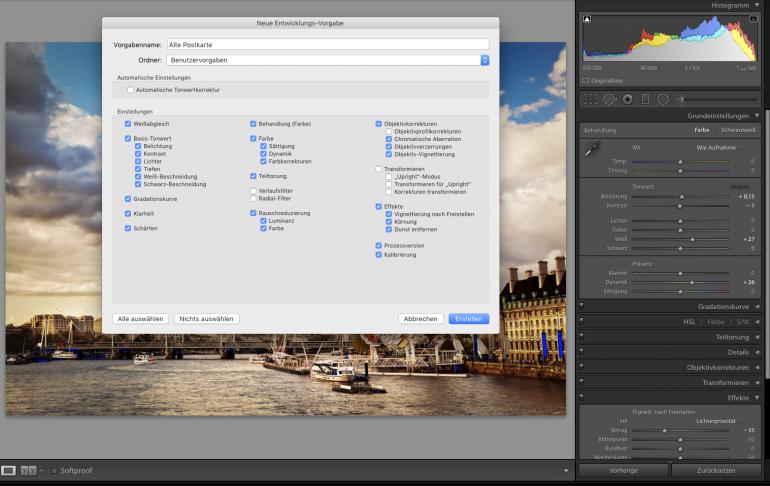Enable Automatische Tonwertkorrektur checkbox
770x486 pixels.
click(130, 90)
